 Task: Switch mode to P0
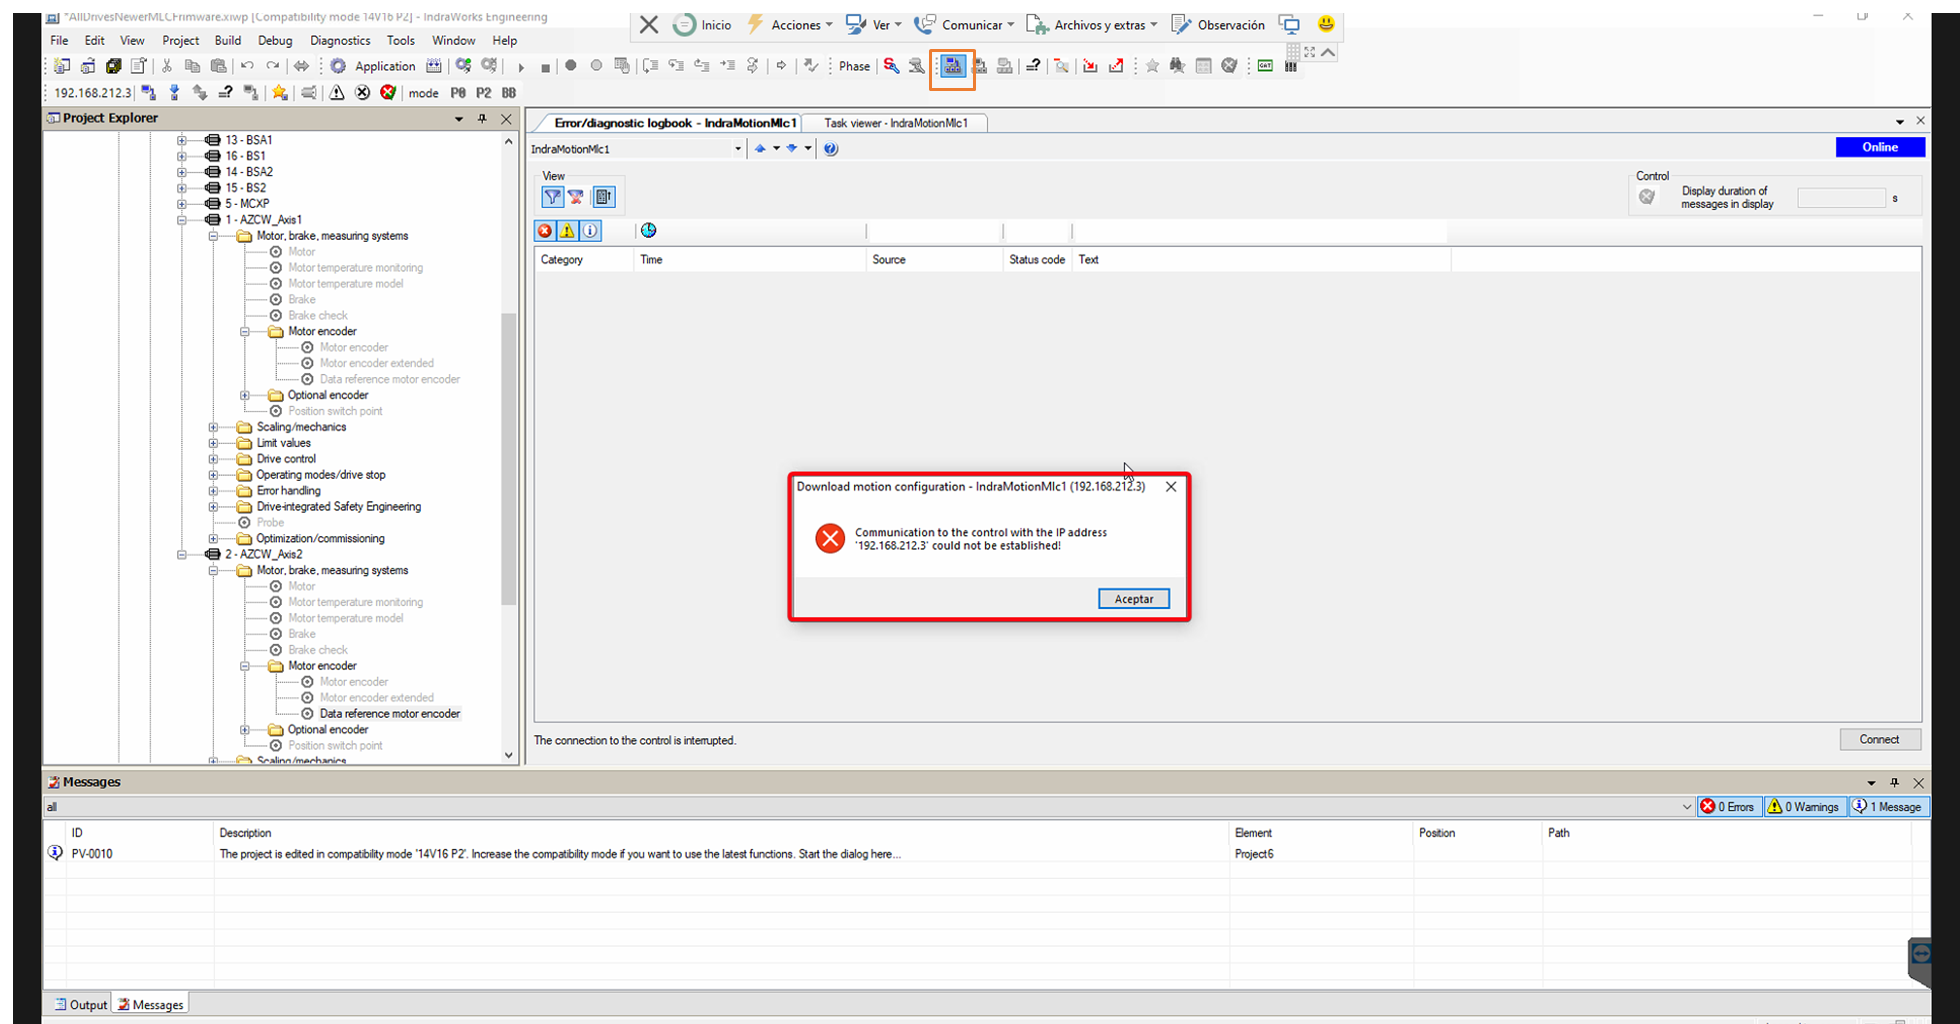(458, 93)
